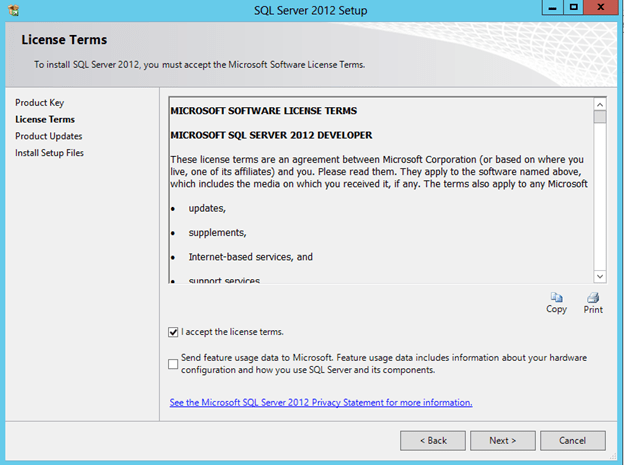Maximize the SQL Server 2012 Setup window
Screen dimensions: 624x465
click(574, 8)
